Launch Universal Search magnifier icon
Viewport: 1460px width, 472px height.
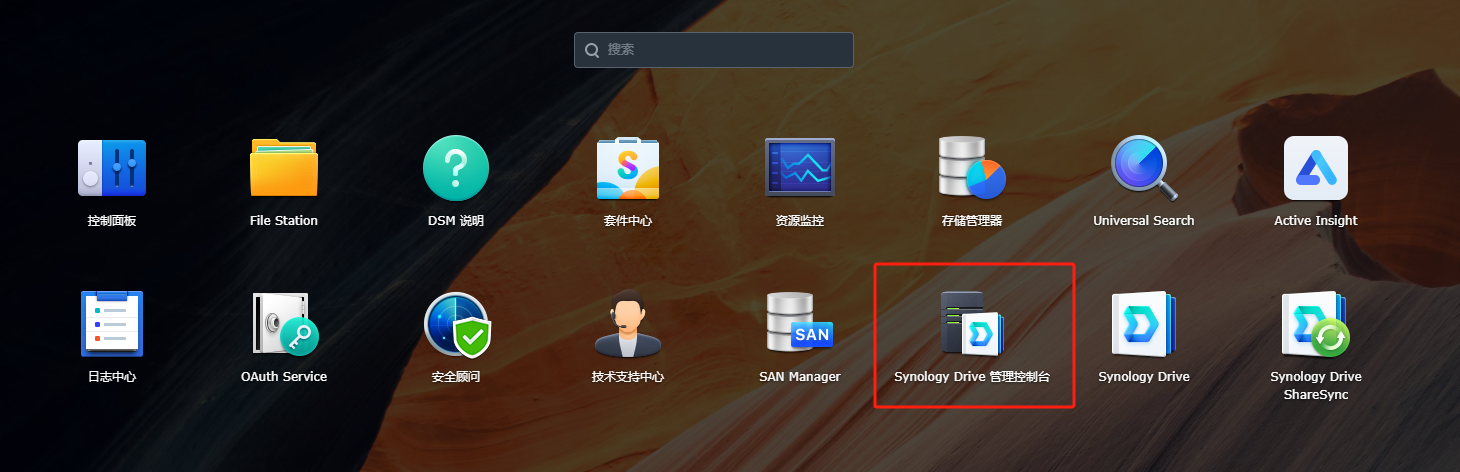pos(1144,168)
